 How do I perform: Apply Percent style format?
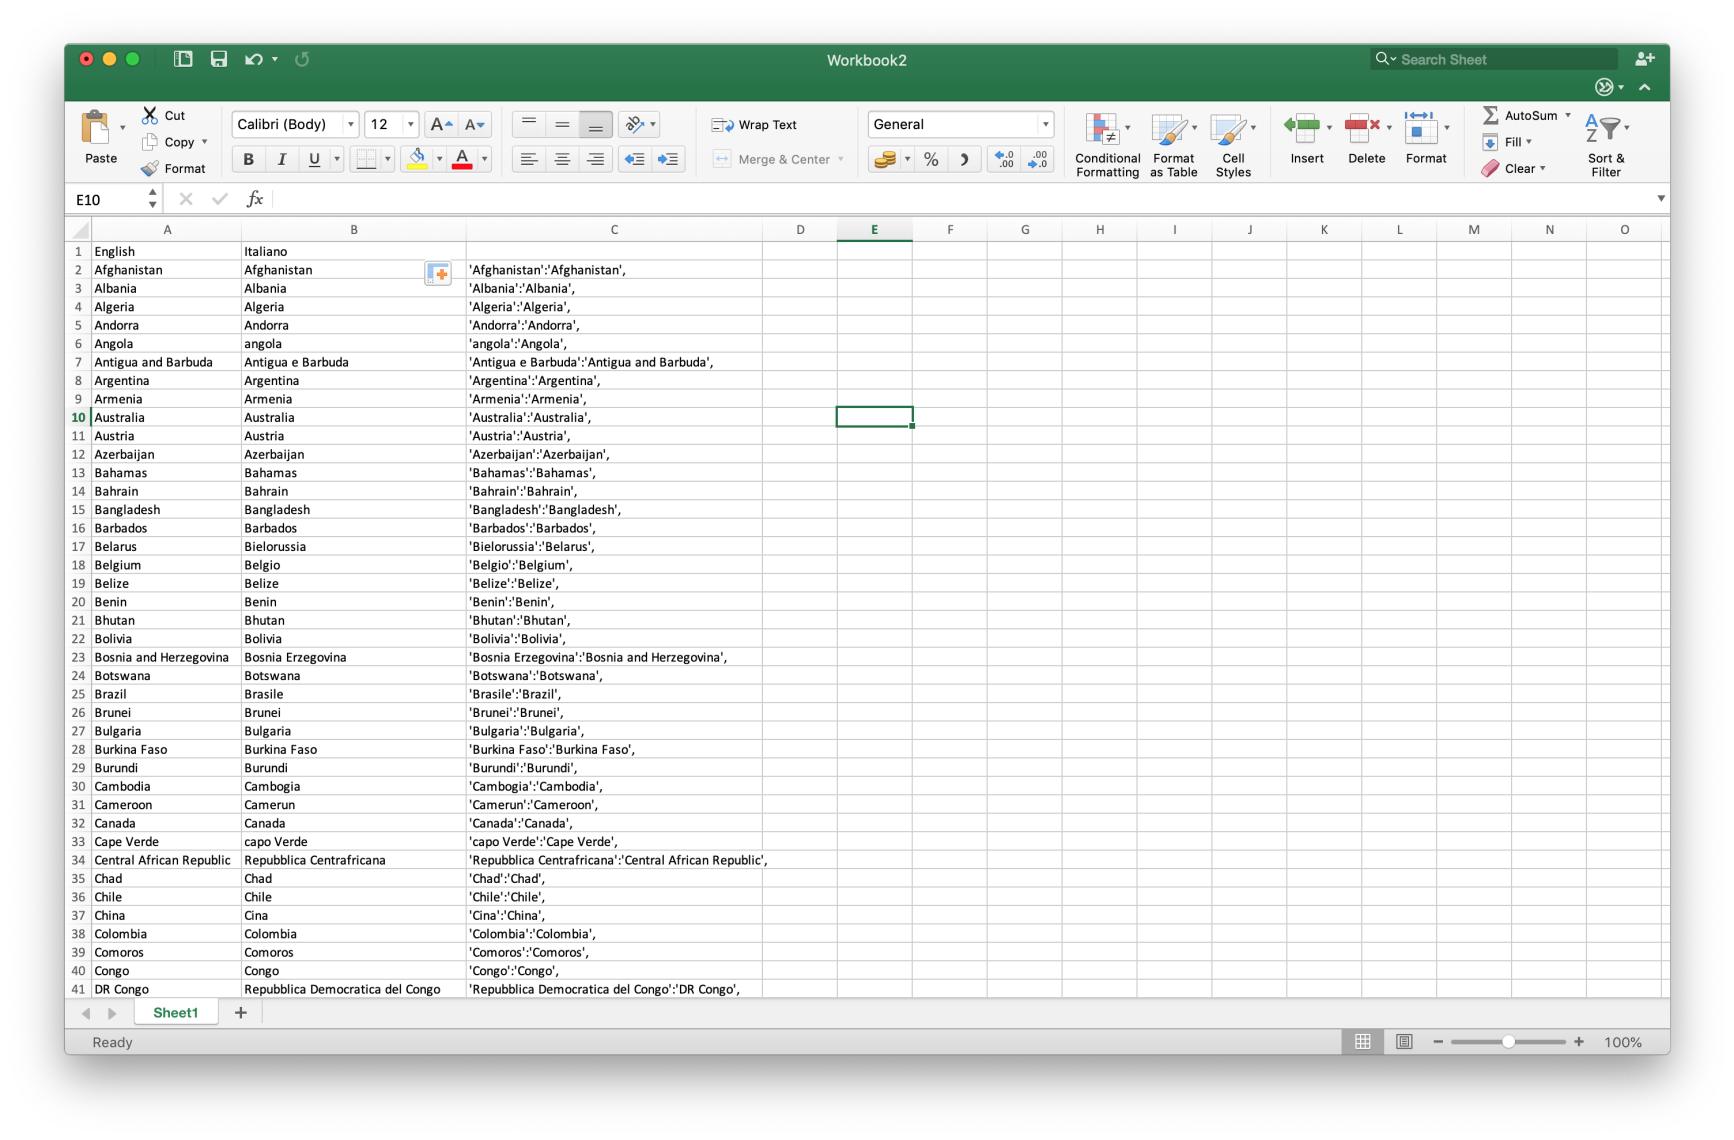(931, 159)
